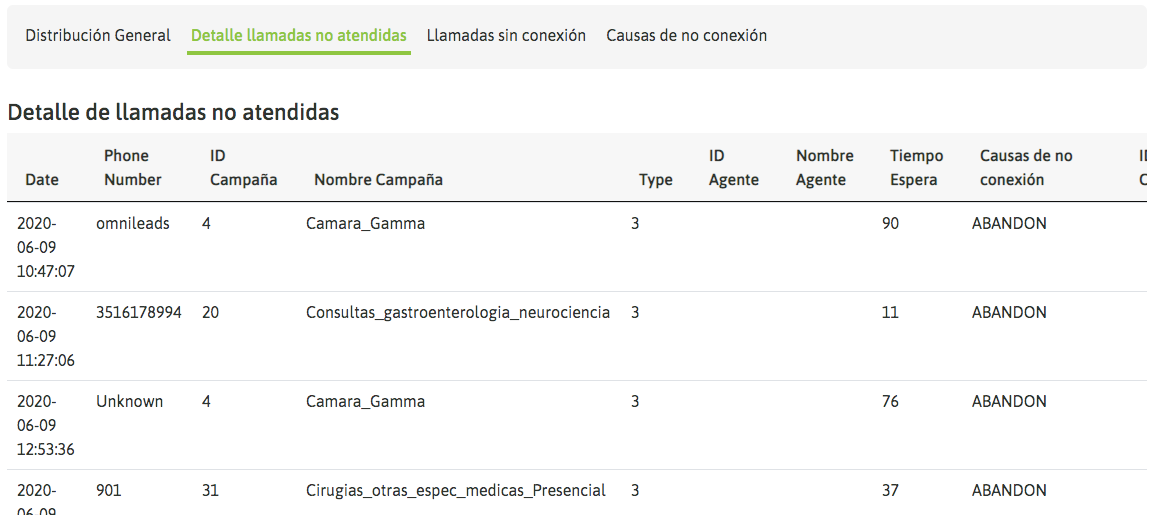Image resolution: width=1153 pixels, height=515 pixels.
Task: Click the ID Campaña column header
Action: point(243,168)
